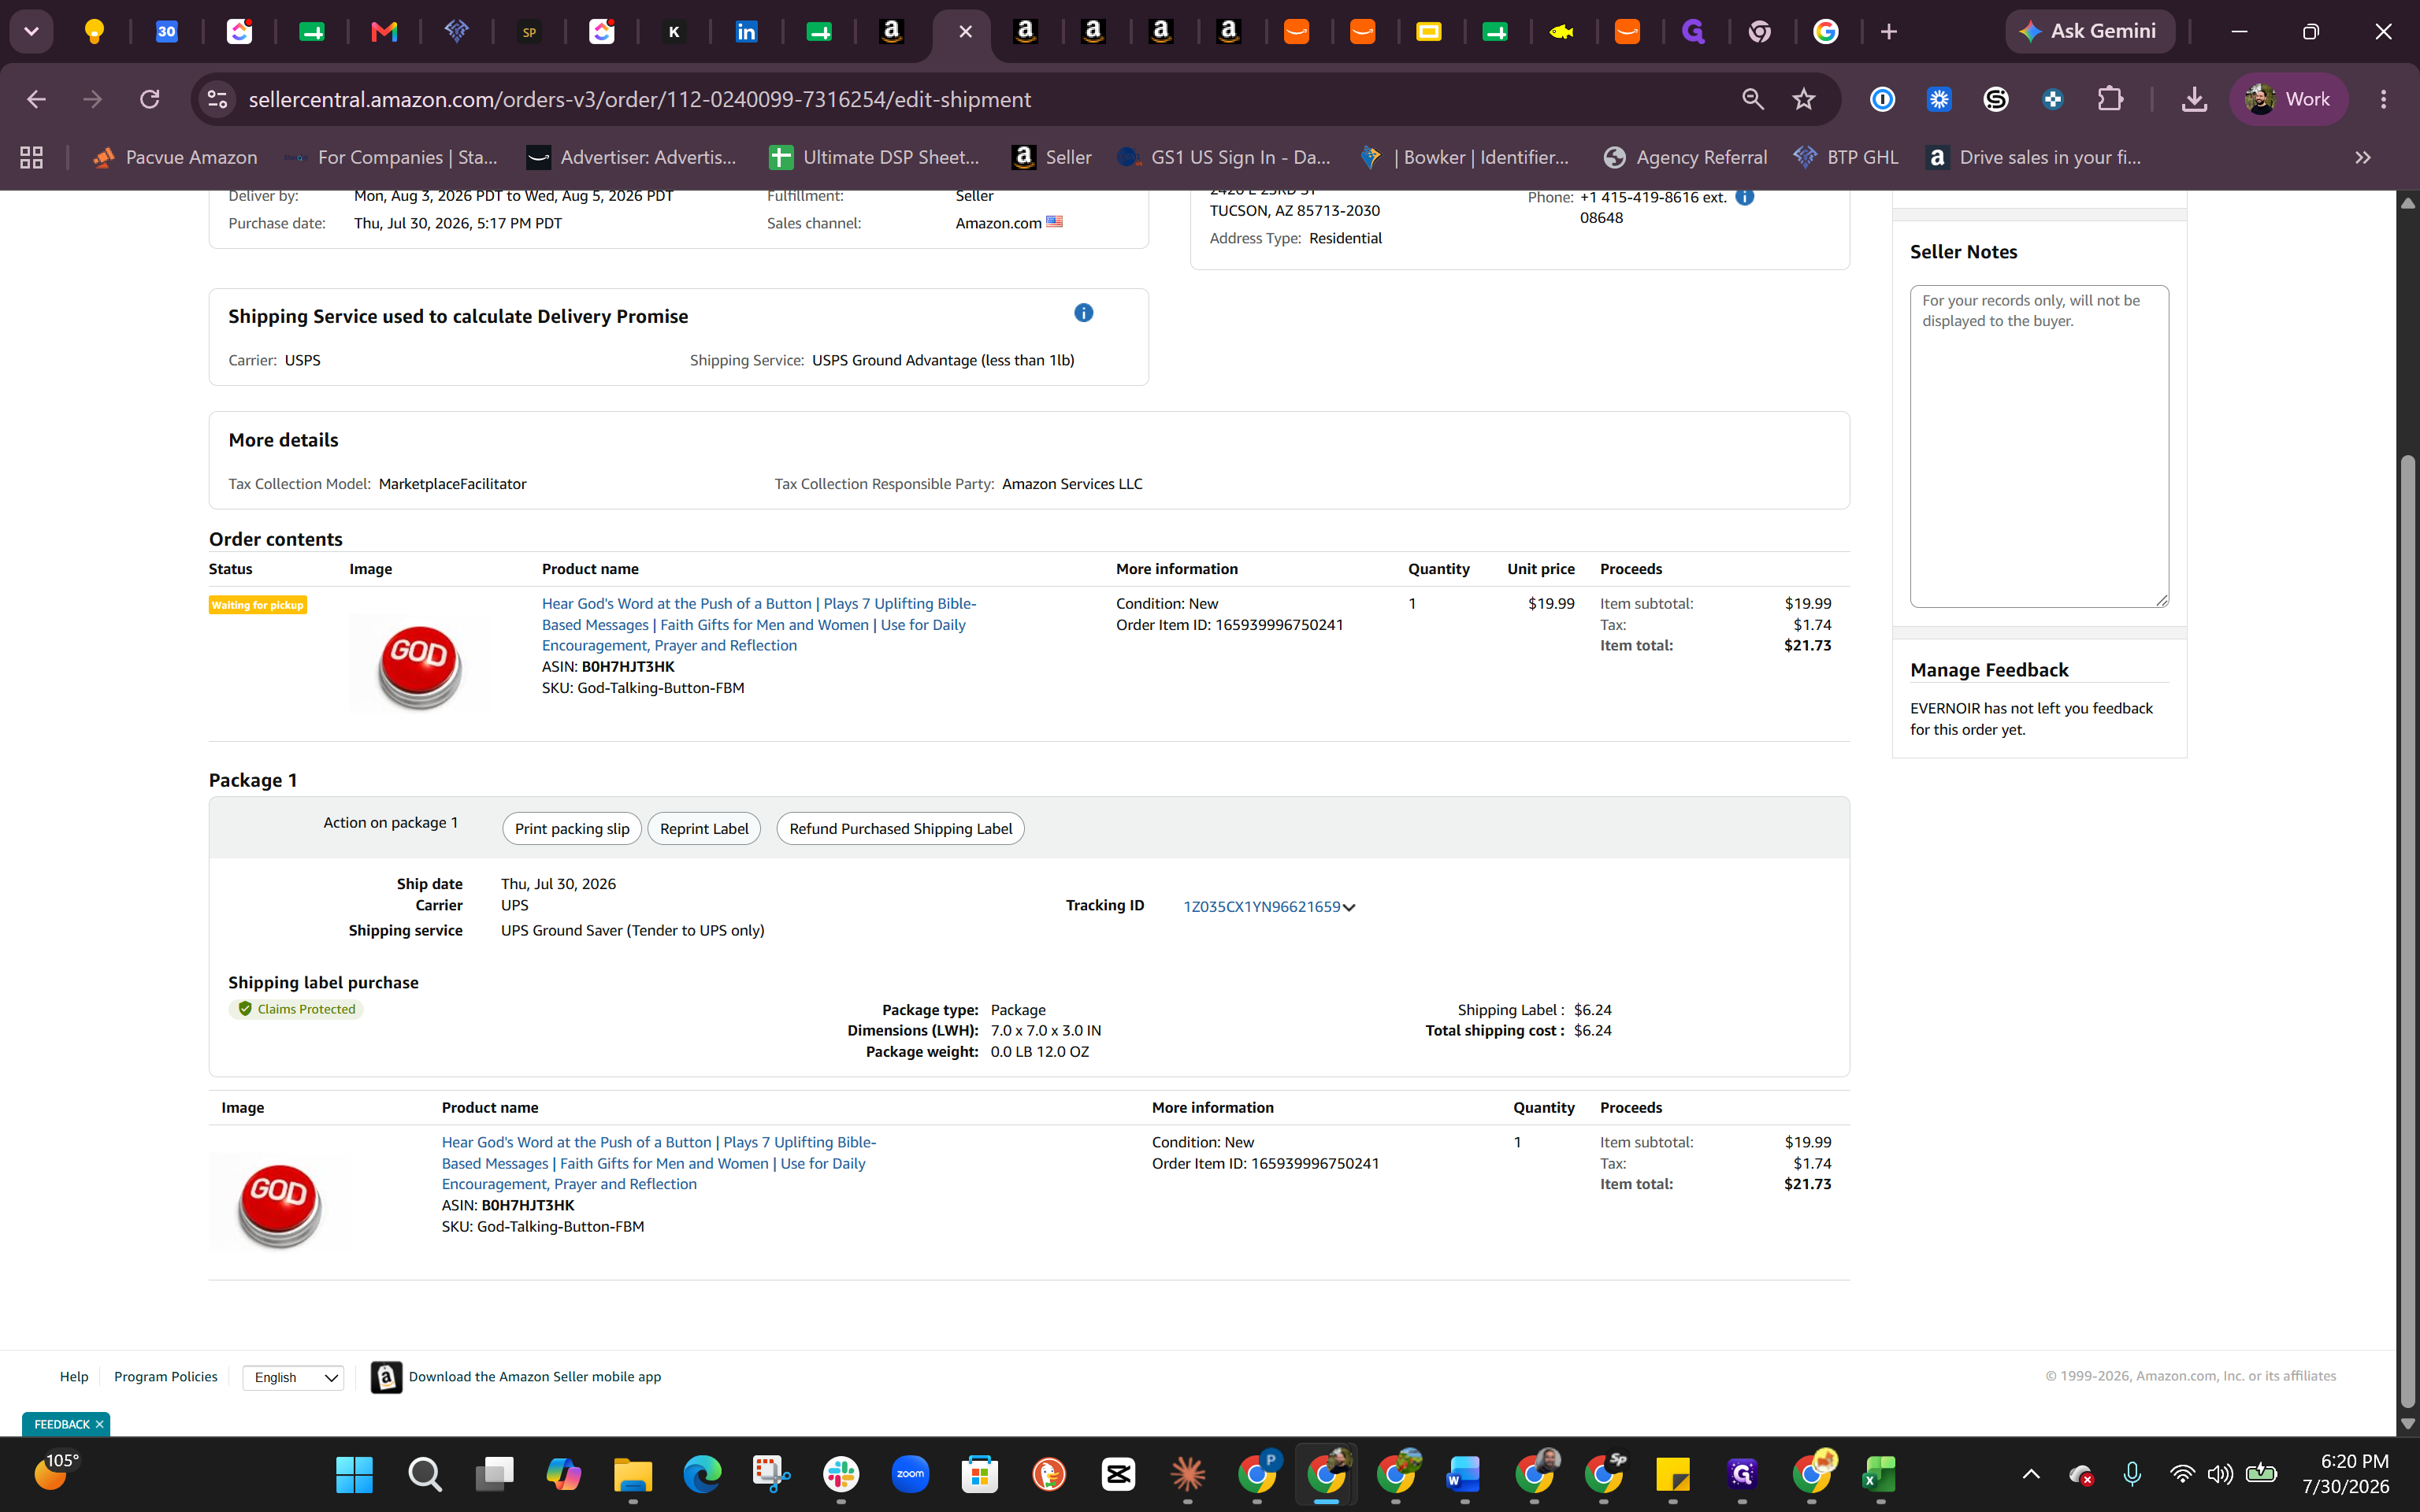The width and height of the screenshot is (2420, 1512).
Task: Click the Waiting for pickup status badge
Action: pos(258,605)
